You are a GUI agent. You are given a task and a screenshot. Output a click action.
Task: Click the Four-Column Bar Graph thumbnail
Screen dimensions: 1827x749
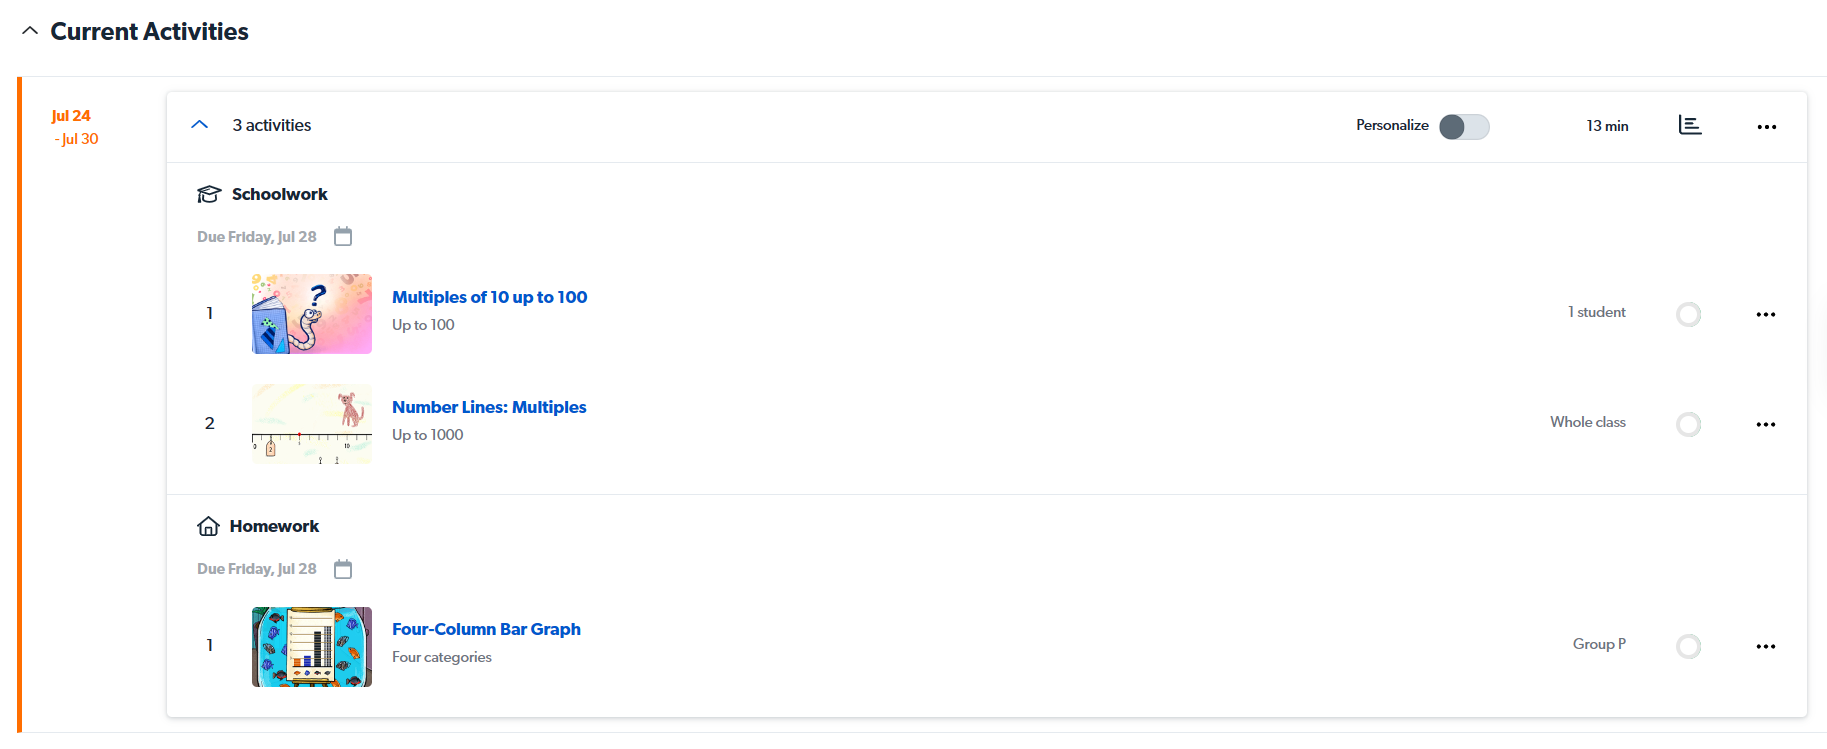[312, 647]
